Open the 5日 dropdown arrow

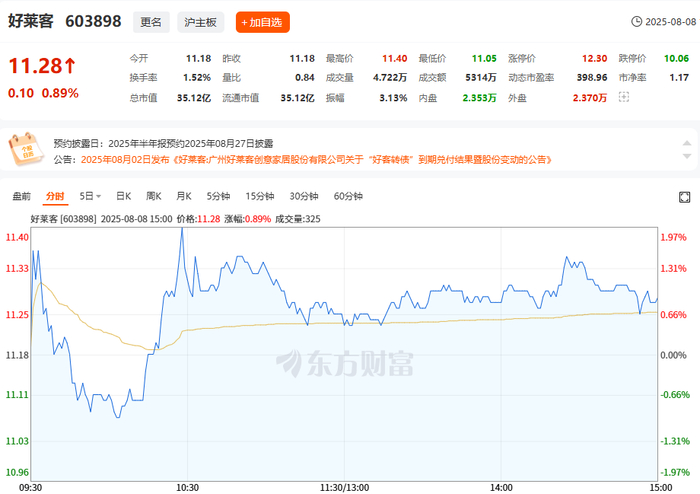click(98, 196)
